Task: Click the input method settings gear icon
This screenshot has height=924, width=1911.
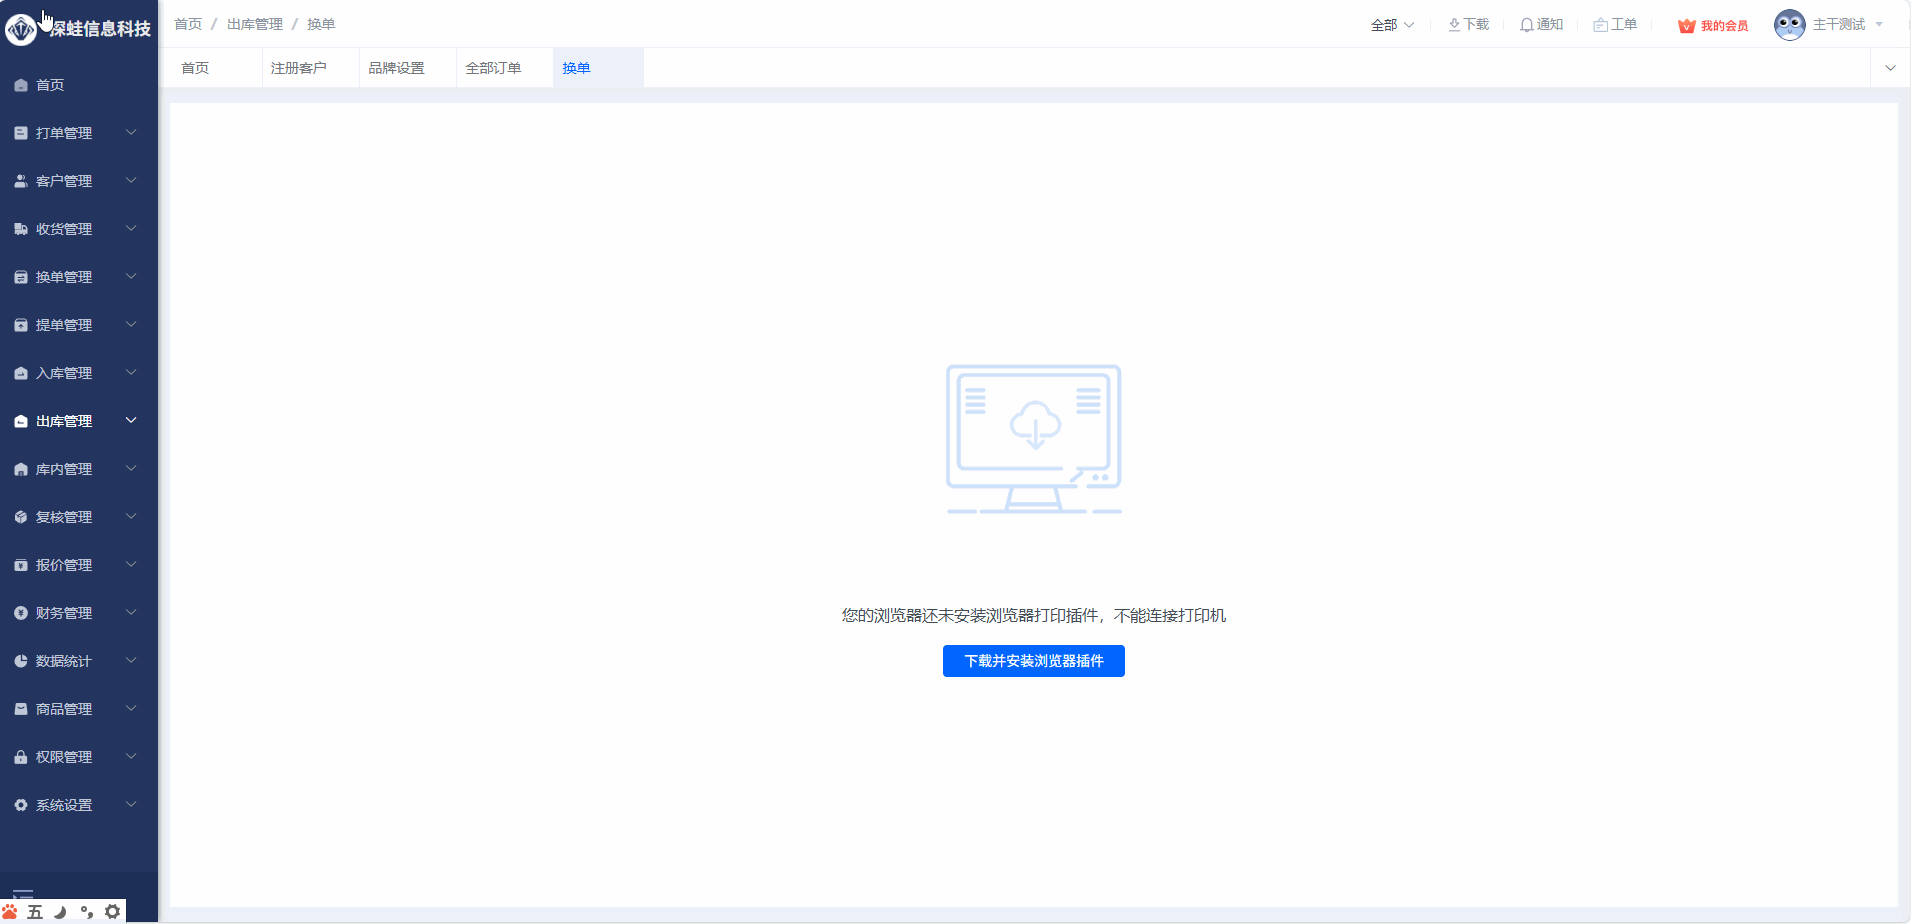Action: [113, 912]
